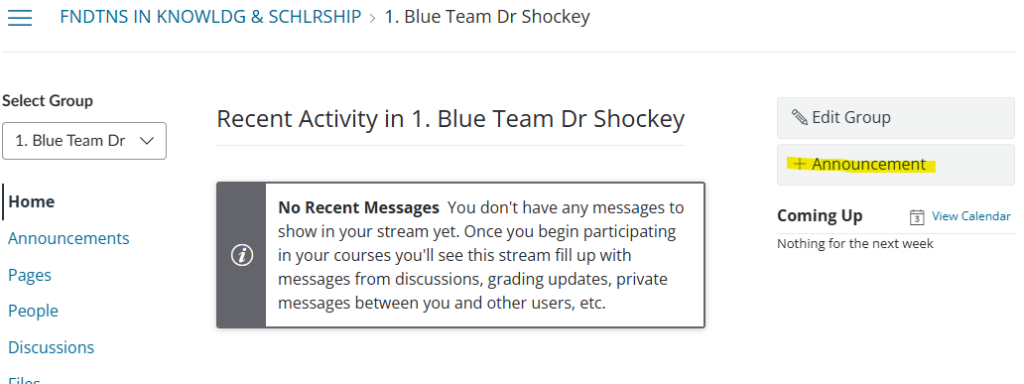This screenshot has height=384, width=1024.
Task: Open the Select Group "1. Blue Team Dr" box
Action: point(84,141)
